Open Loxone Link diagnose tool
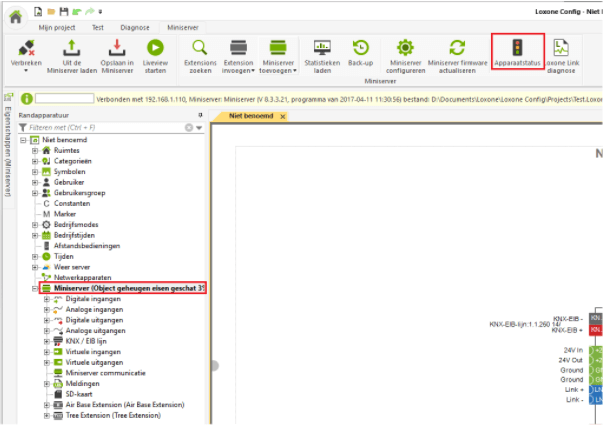This screenshot has width=604, height=438. point(562,49)
